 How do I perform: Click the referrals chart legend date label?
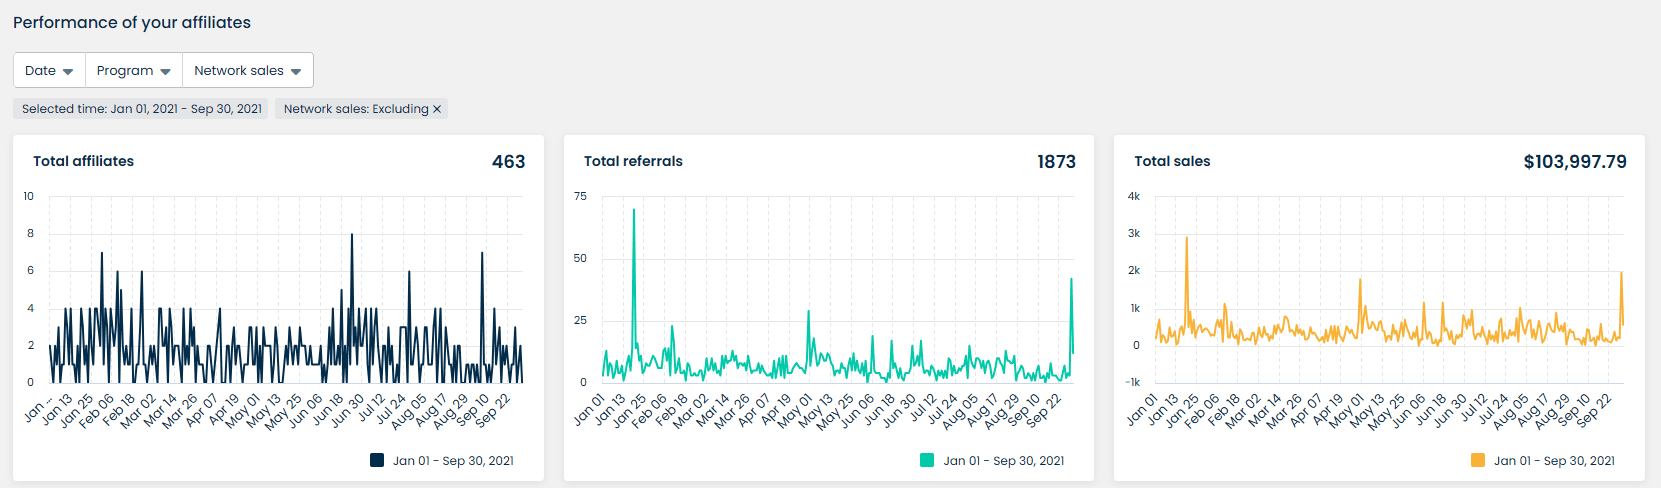[x=1004, y=461]
